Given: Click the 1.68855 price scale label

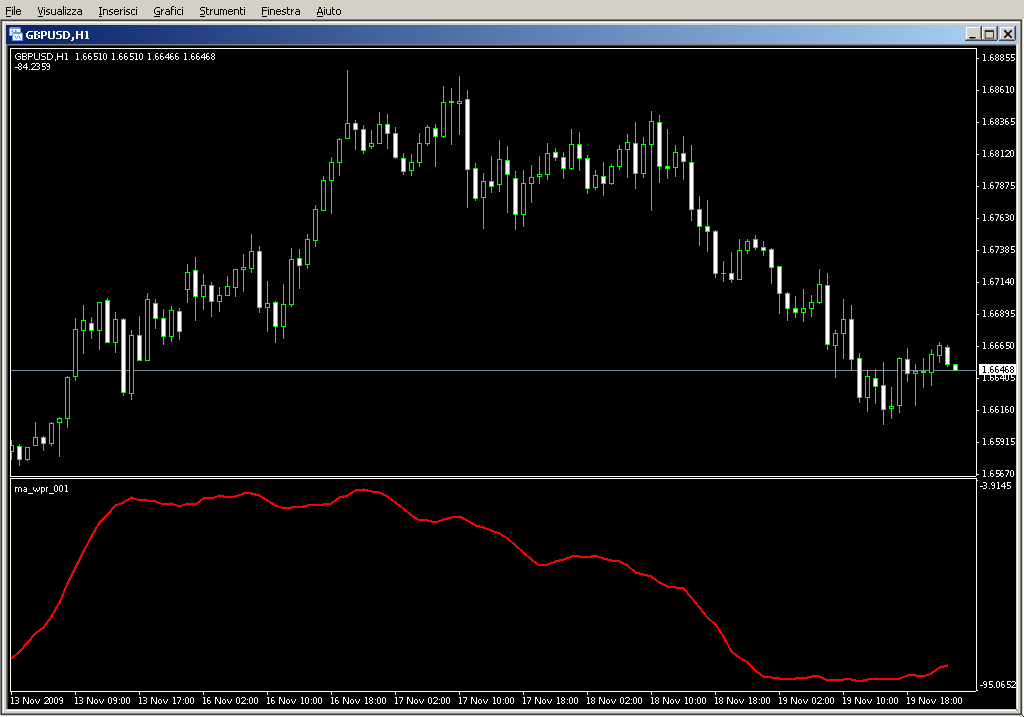Looking at the screenshot, I should point(999,57).
